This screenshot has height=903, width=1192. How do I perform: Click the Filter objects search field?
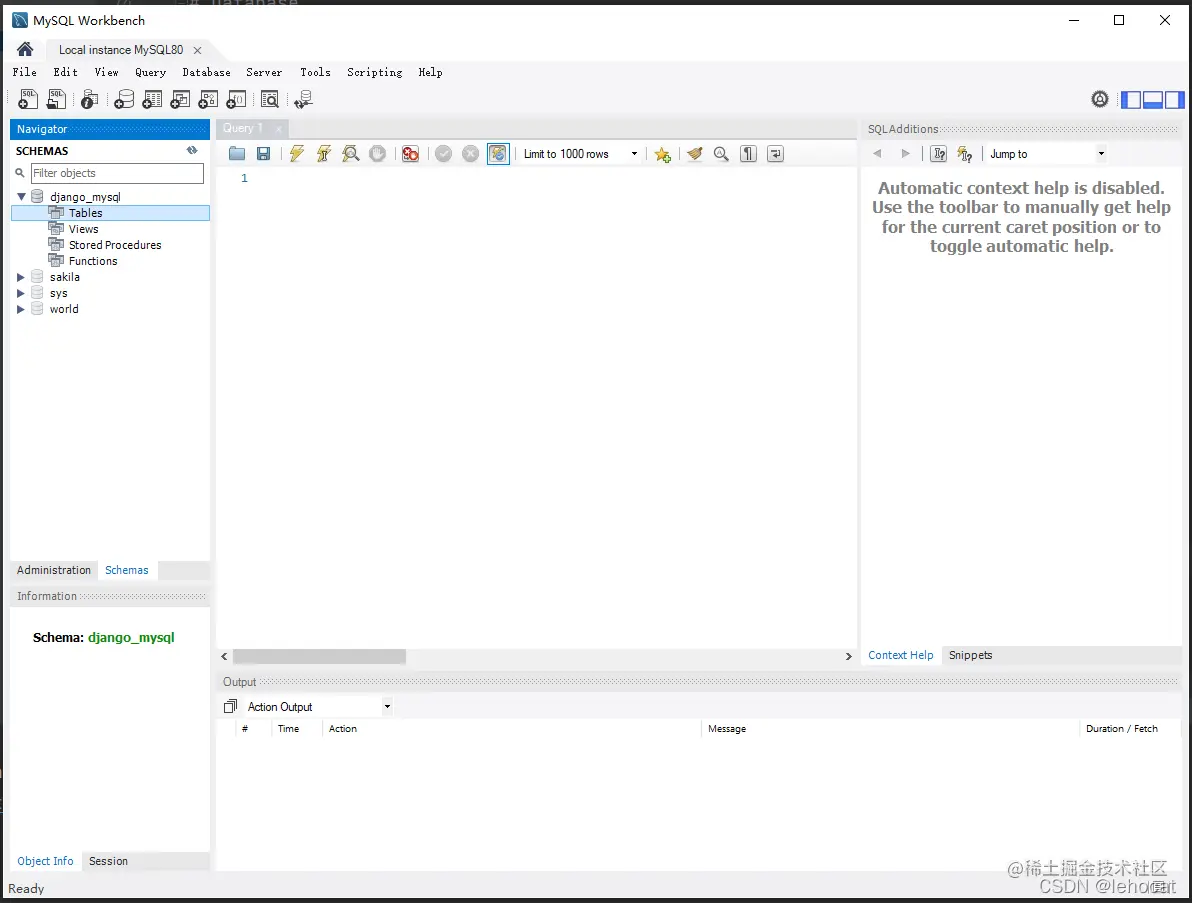[x=117, y=173]
